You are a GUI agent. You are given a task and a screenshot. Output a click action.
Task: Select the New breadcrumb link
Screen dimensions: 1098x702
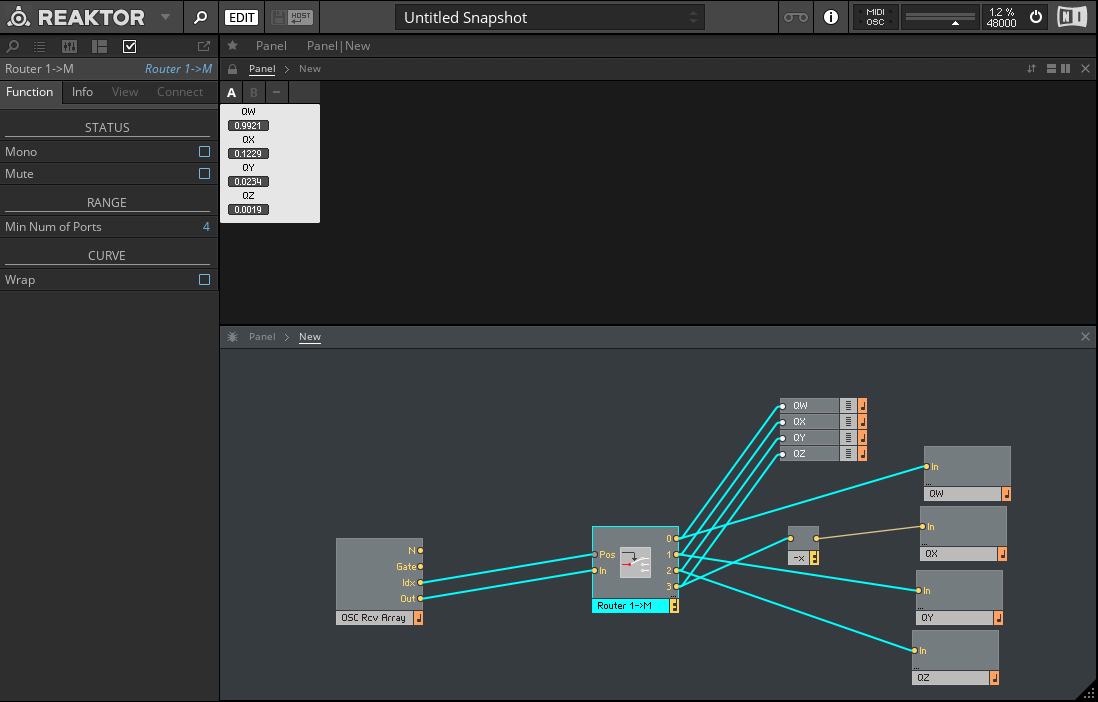pos(309,337)
